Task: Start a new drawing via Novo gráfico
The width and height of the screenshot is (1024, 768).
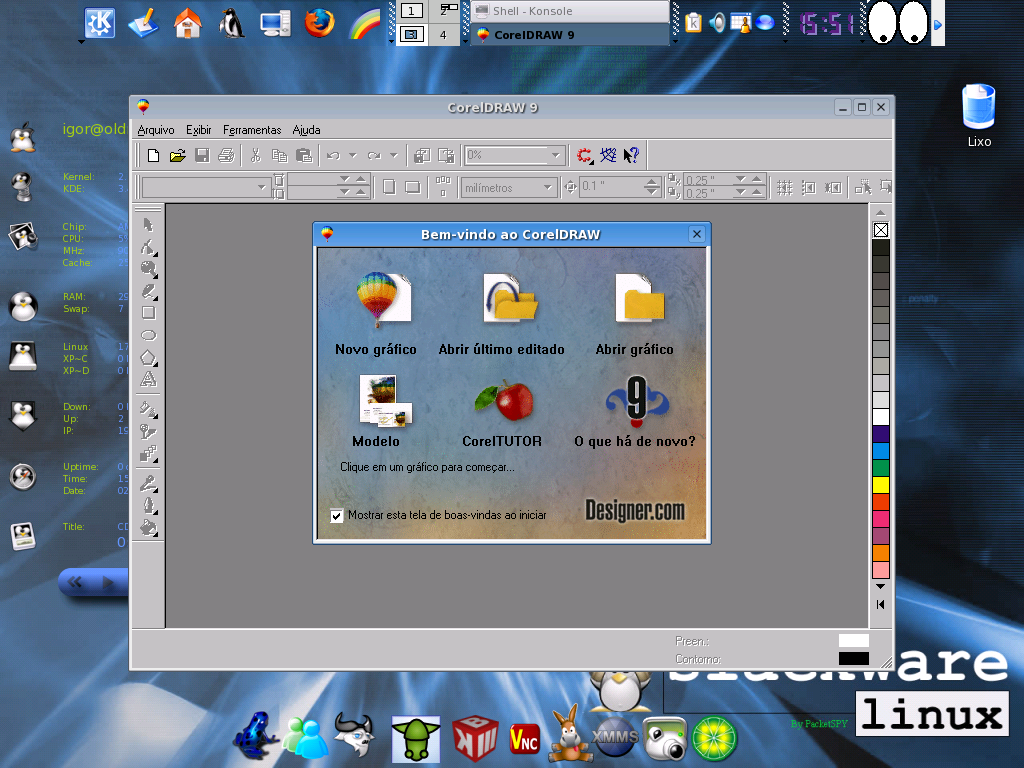Action: pos(376,314)
